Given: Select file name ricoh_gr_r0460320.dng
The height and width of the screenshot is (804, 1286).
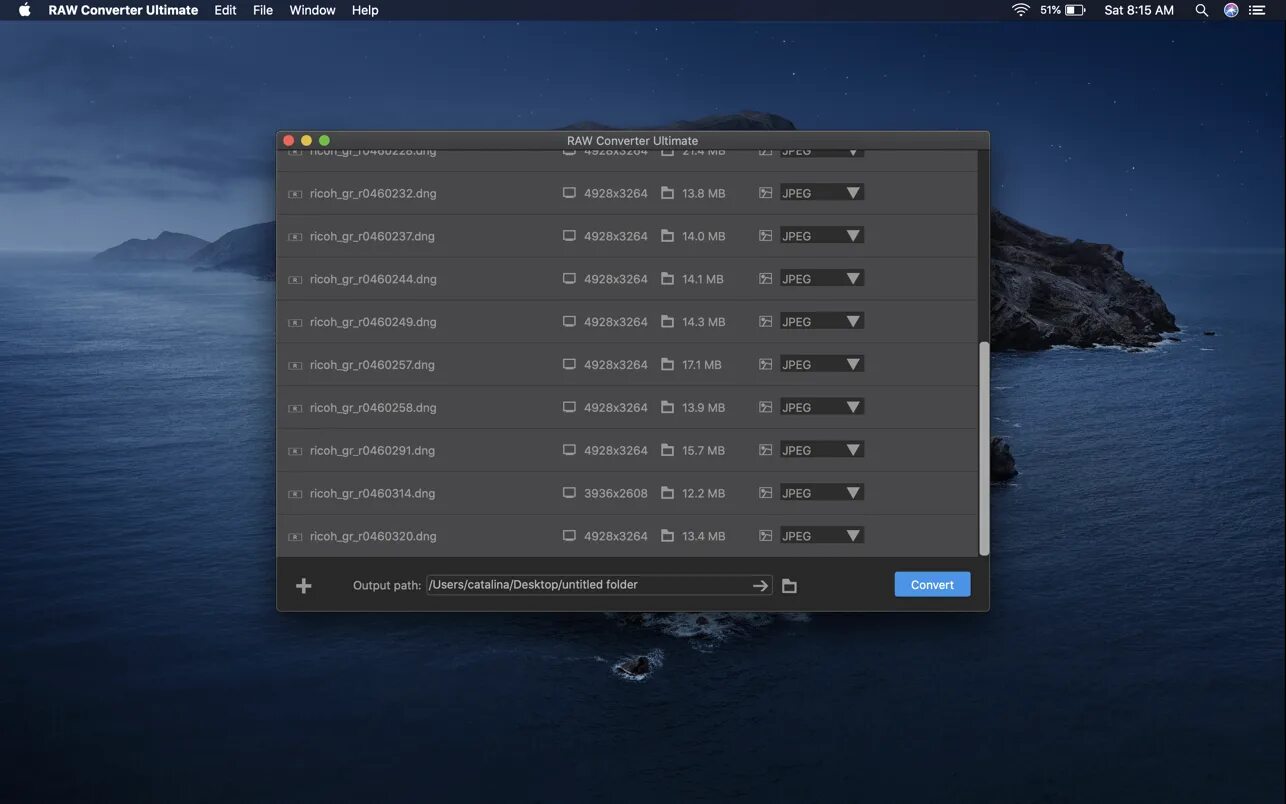Looking at the screenshot, I should pyautogui.click(x=373, y=538).
